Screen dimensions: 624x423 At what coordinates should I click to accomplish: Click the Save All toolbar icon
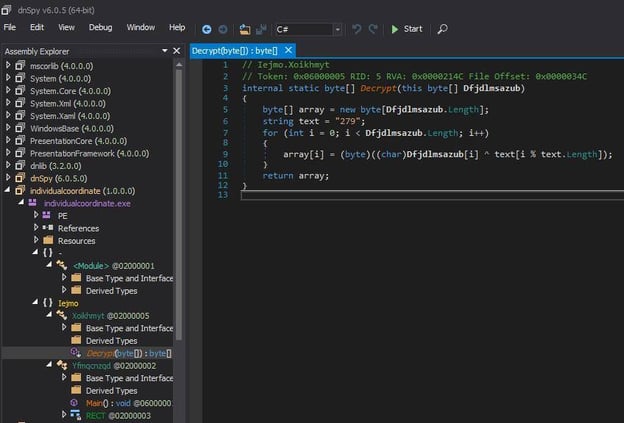click(258, 29)
